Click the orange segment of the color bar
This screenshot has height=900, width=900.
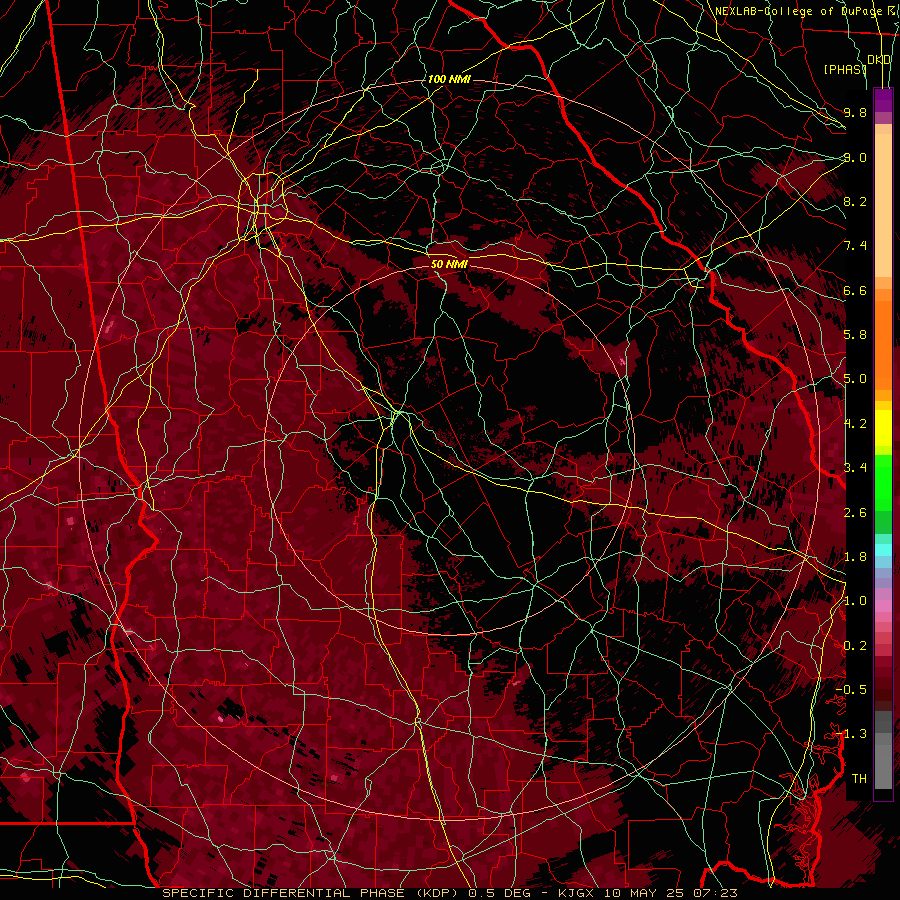[883, 346]
